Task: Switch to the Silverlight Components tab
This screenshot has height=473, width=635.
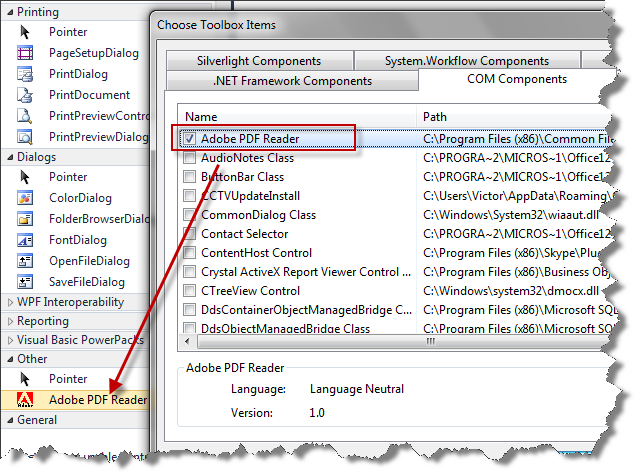Action: tap(259, 61)
